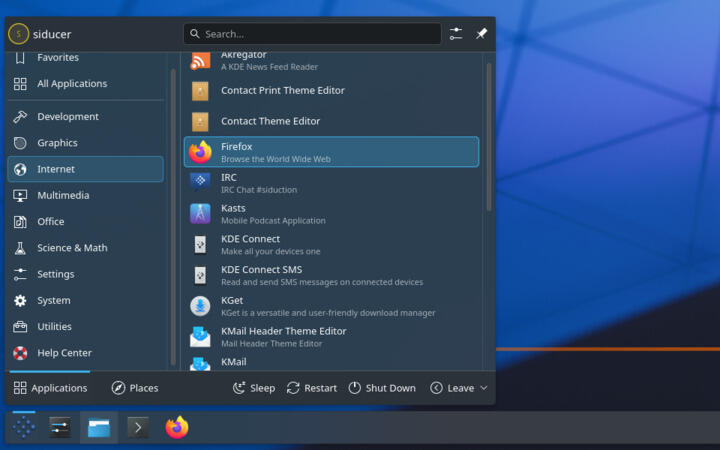Pin the launcher open with pin icon
Screen dimensions: 720x450
tap(481, 34)
